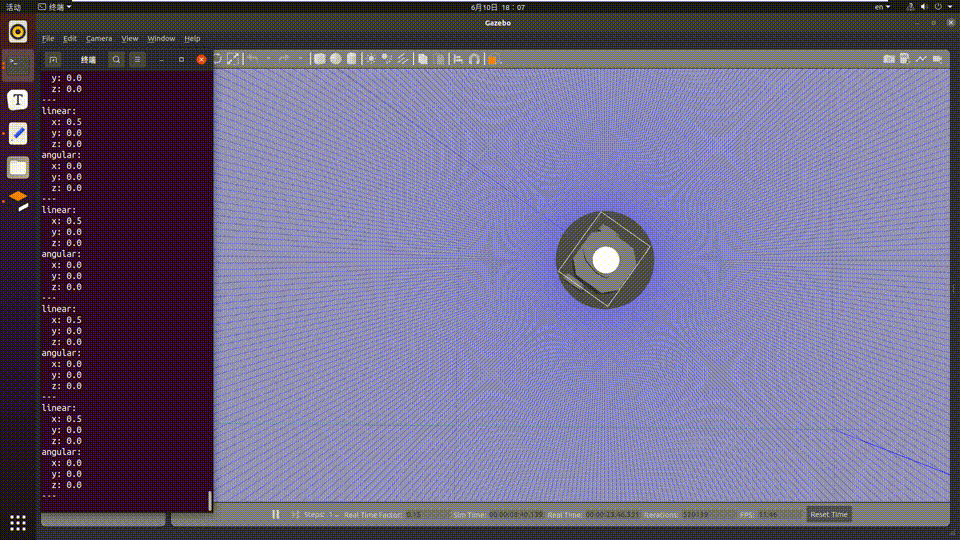The height and width of the screenshot is (540, 960).
Task: Step the simulation forward once
Action: coord(296,514)
